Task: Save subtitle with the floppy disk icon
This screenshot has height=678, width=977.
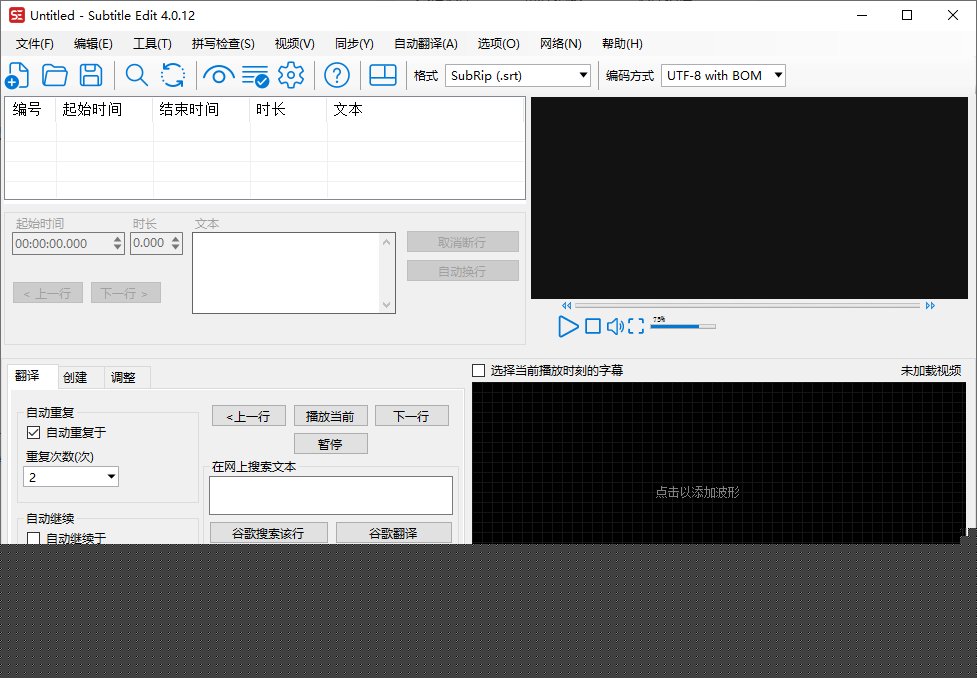Action: click(x=91, y=75)
